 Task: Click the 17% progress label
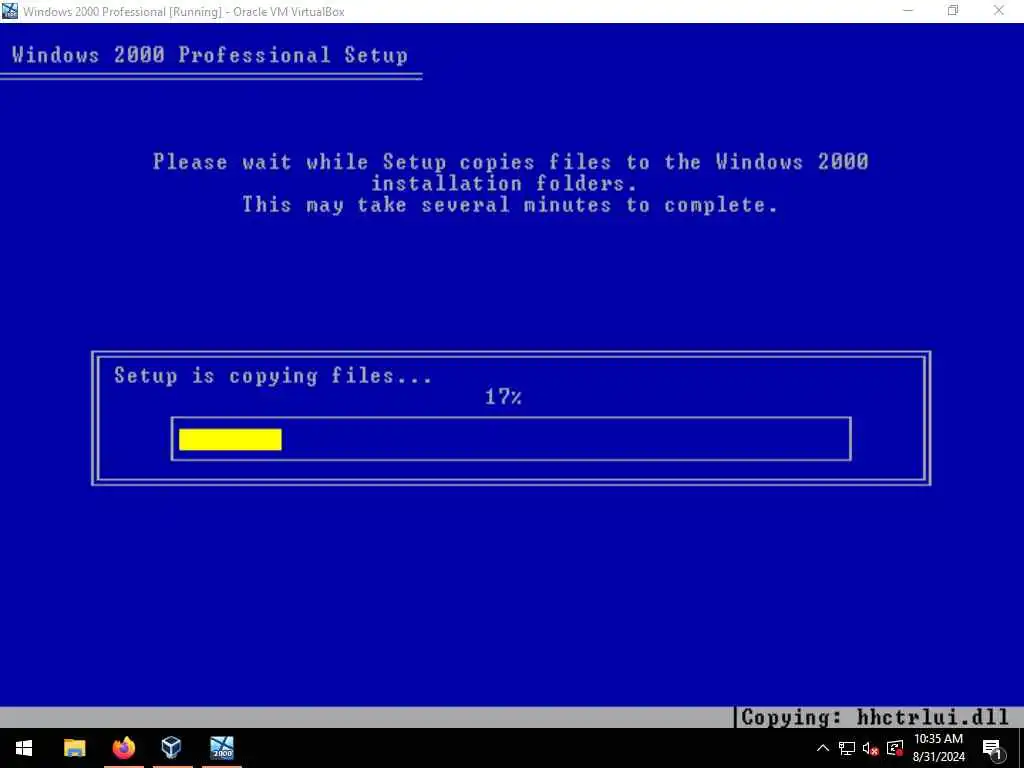click(x=503, y=396)
